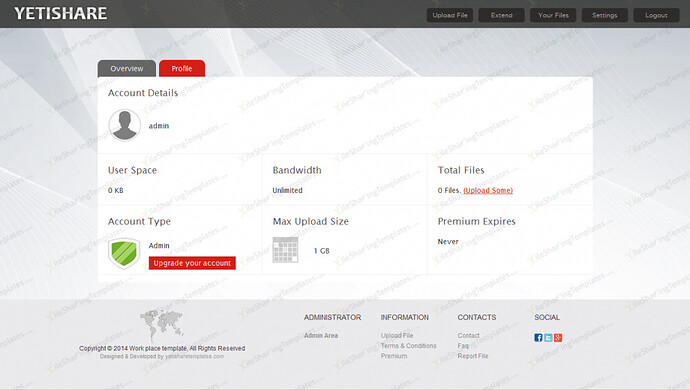Click the calendar icon under Max Upload Size
This screenshot has height=390, width=690.
click(x=285, y=250)
